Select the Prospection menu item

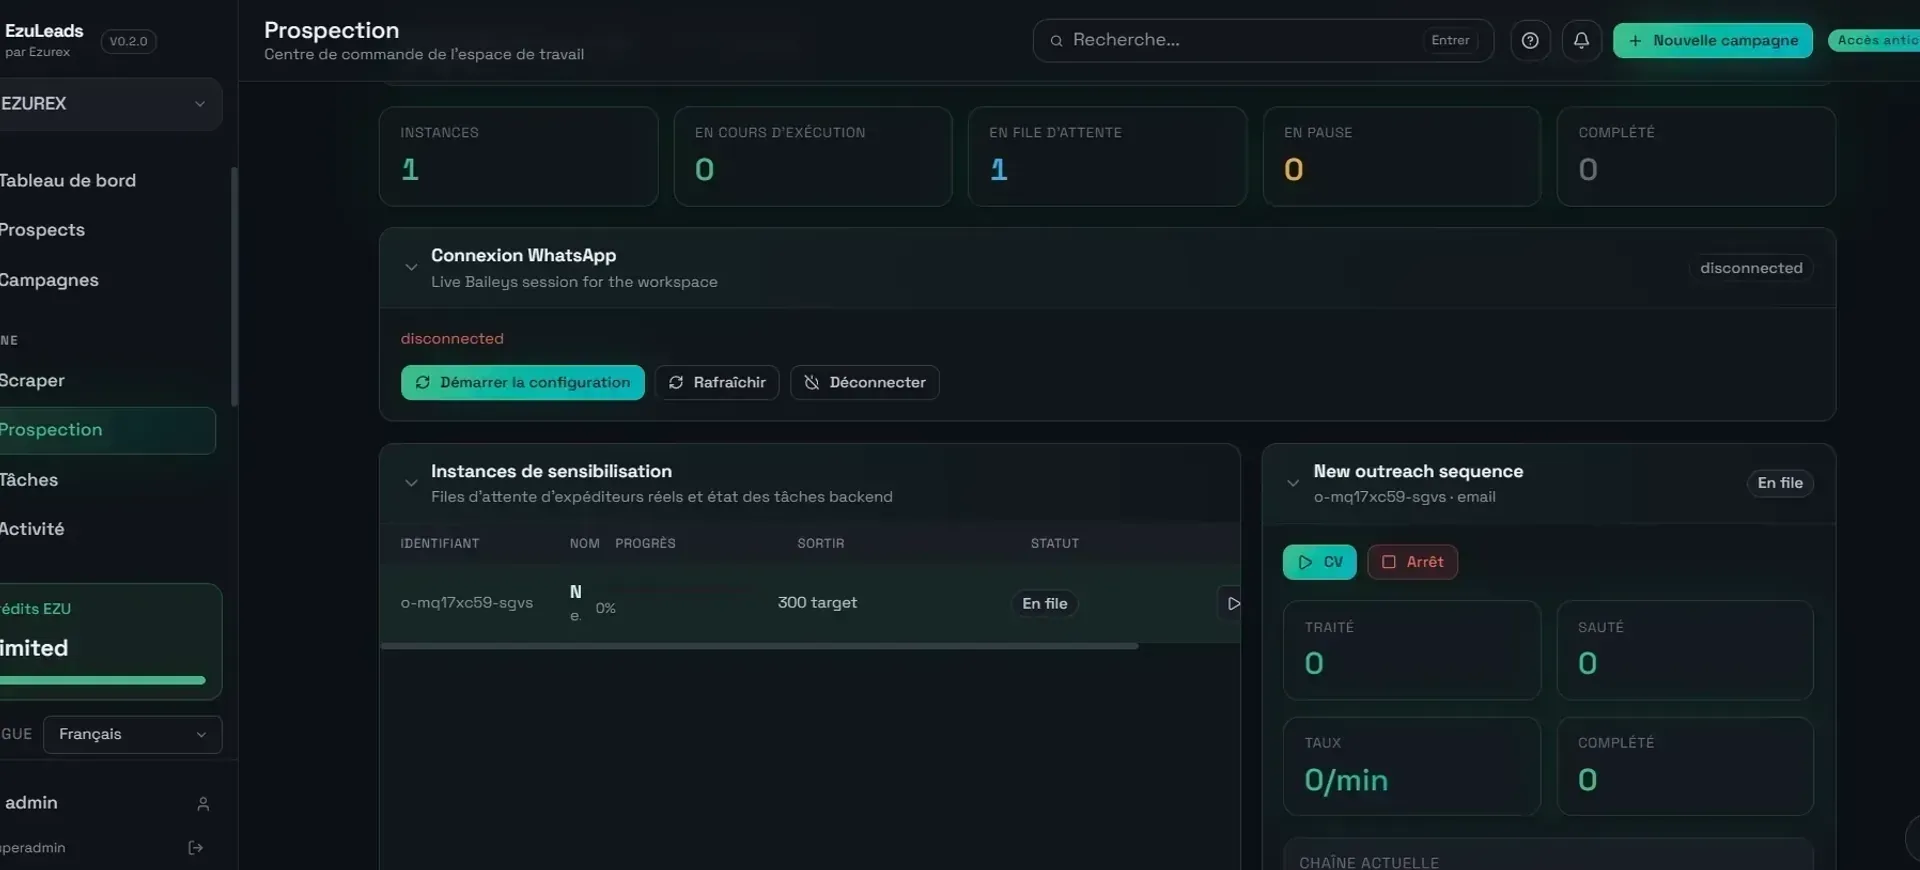pyautogui.click(x=107, y=430)
